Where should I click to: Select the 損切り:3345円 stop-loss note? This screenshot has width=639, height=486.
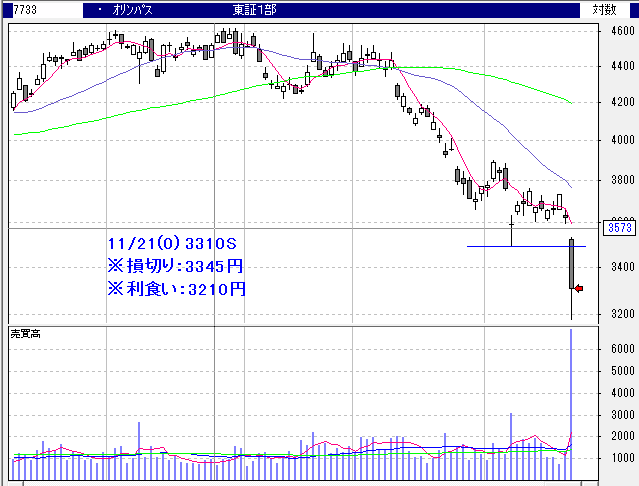pos(175,266)
